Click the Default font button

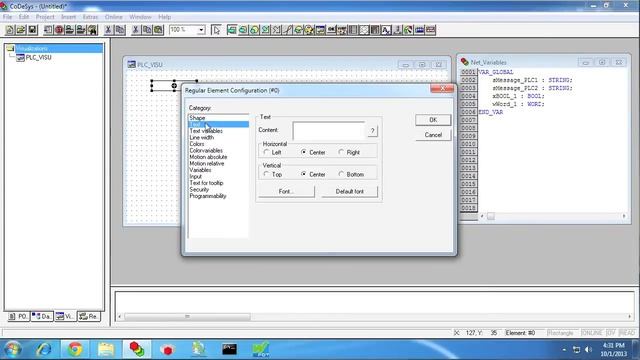point(349,191)
